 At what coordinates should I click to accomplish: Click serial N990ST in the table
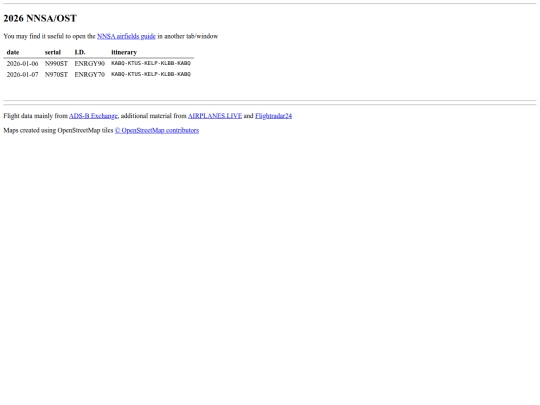pos(56,64)
